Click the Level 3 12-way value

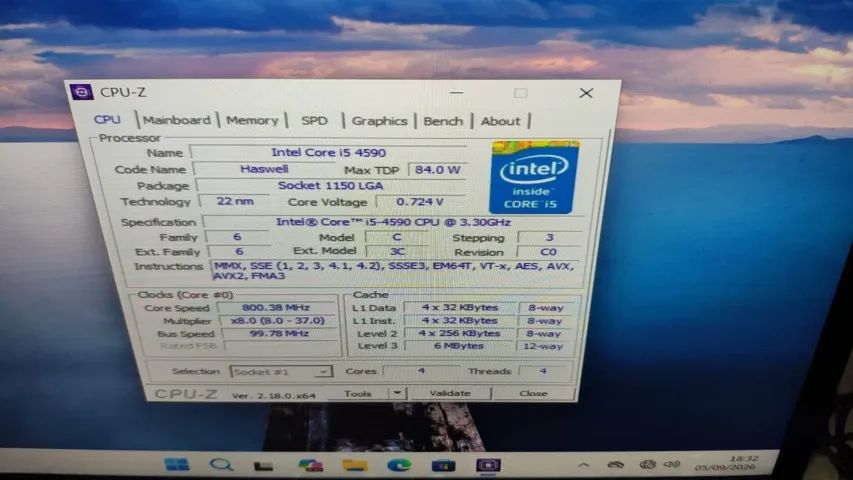(x=543, y=346)
